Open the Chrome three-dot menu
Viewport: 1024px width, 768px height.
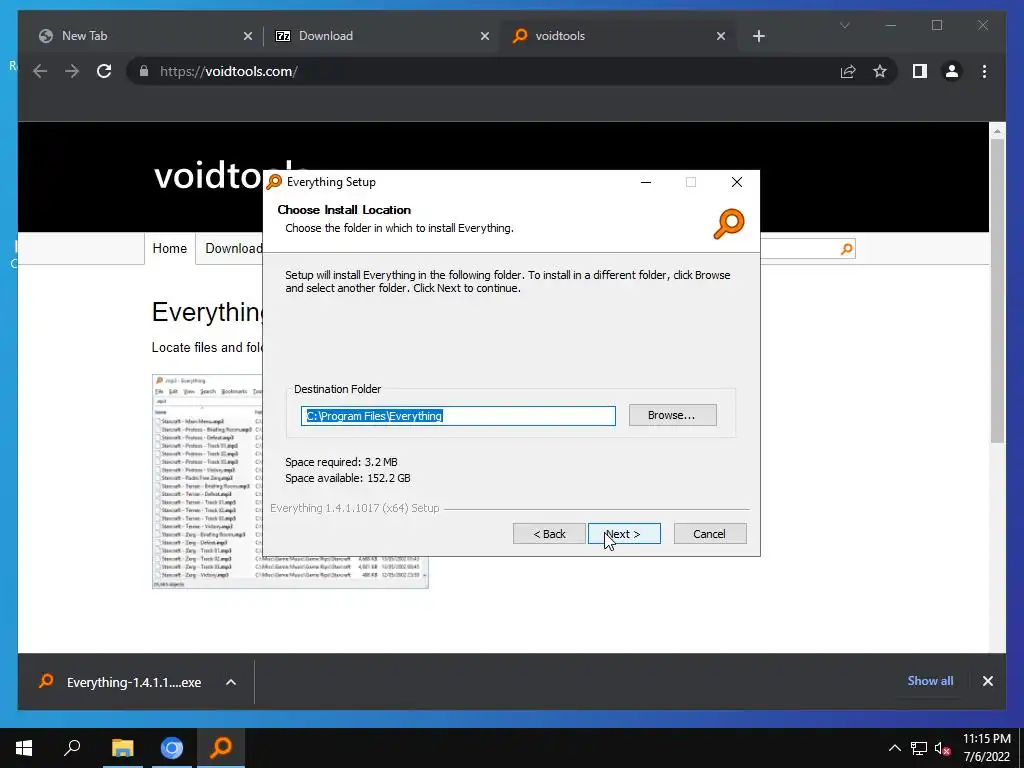pos(984,71)
